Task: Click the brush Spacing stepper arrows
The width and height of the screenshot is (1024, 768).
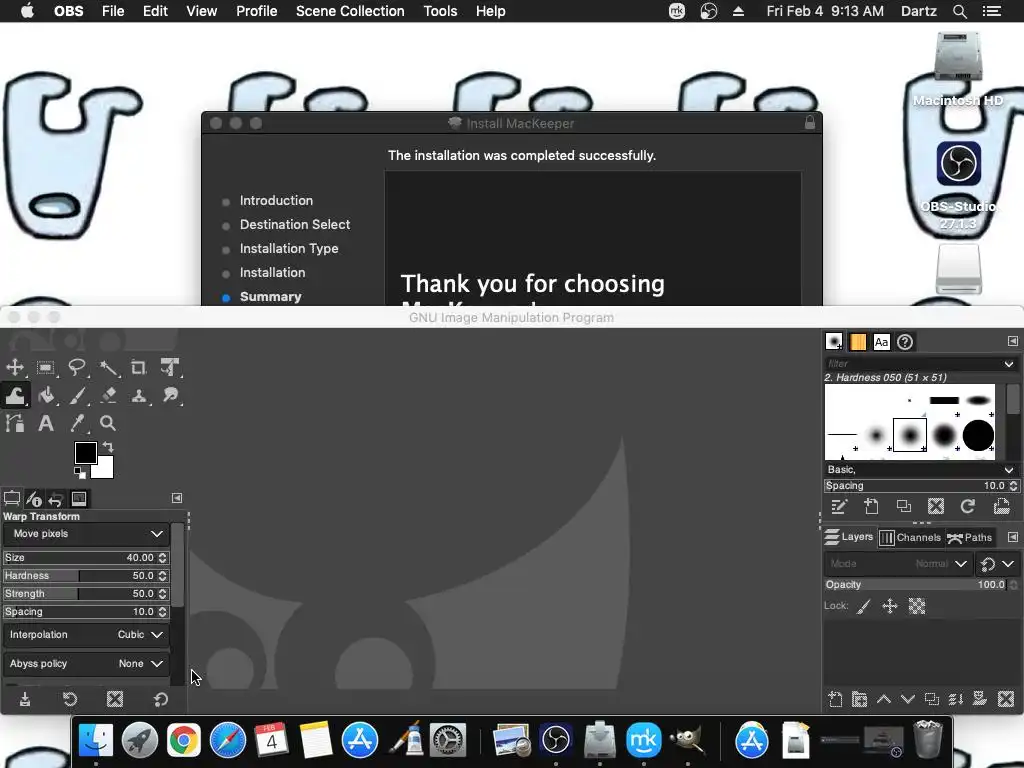Action: pyautogui.click(x=1013, y=486)
